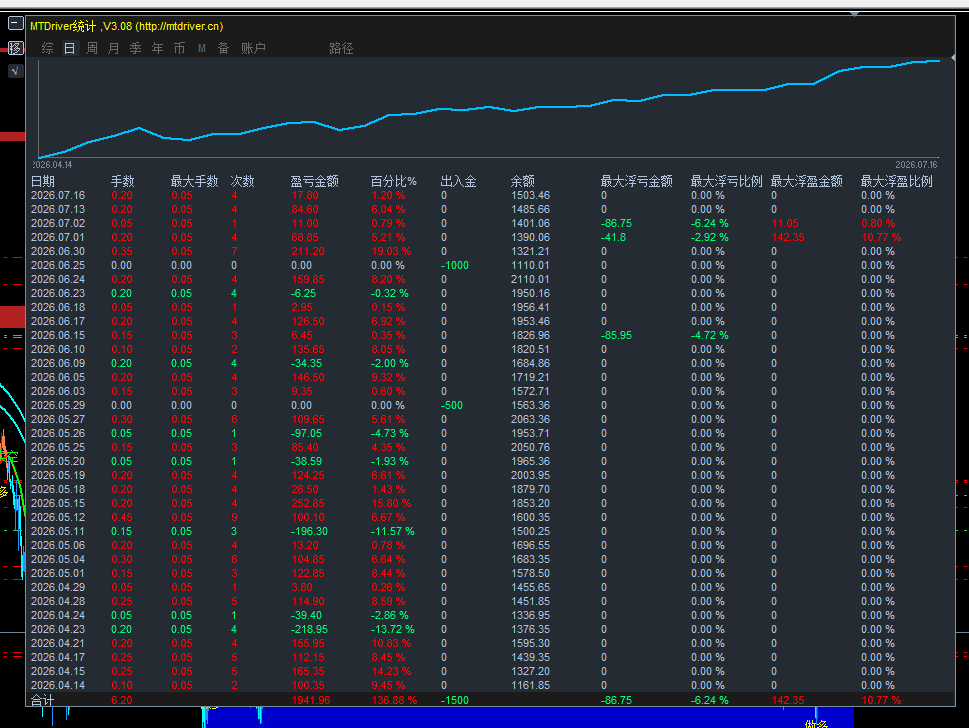Click withdrawal -500 on 2026.05.29
This screenshot has height=728, width=969.
(x=452, y=405)
